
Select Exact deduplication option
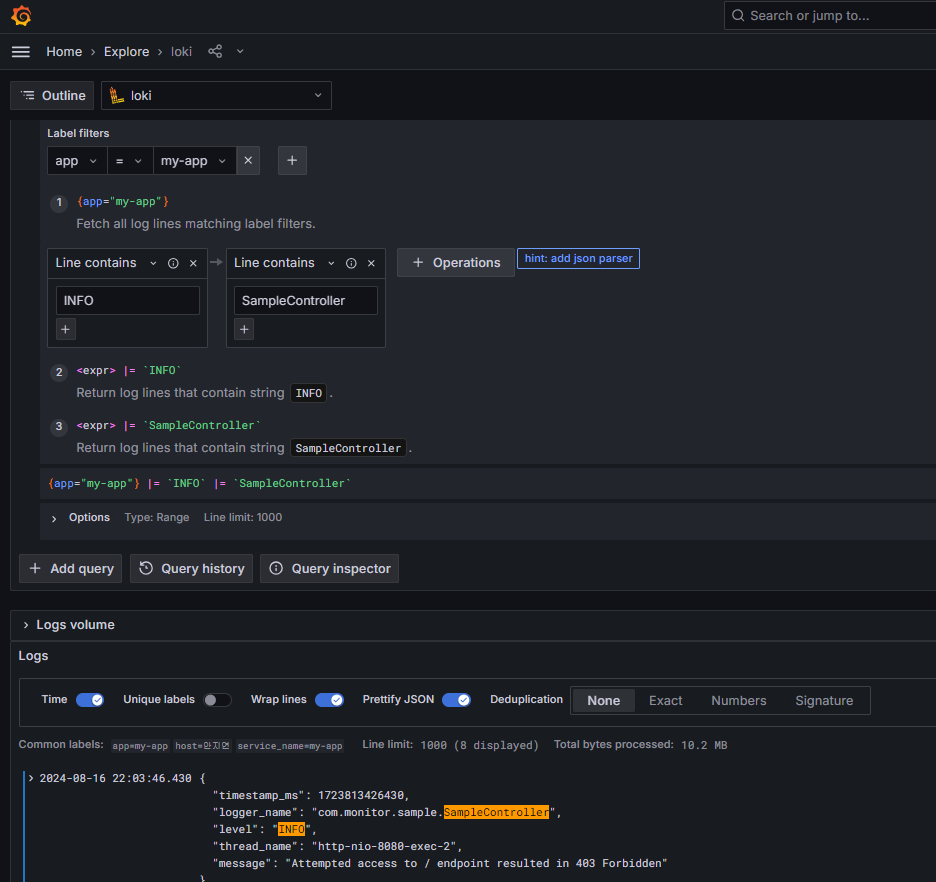666,701
